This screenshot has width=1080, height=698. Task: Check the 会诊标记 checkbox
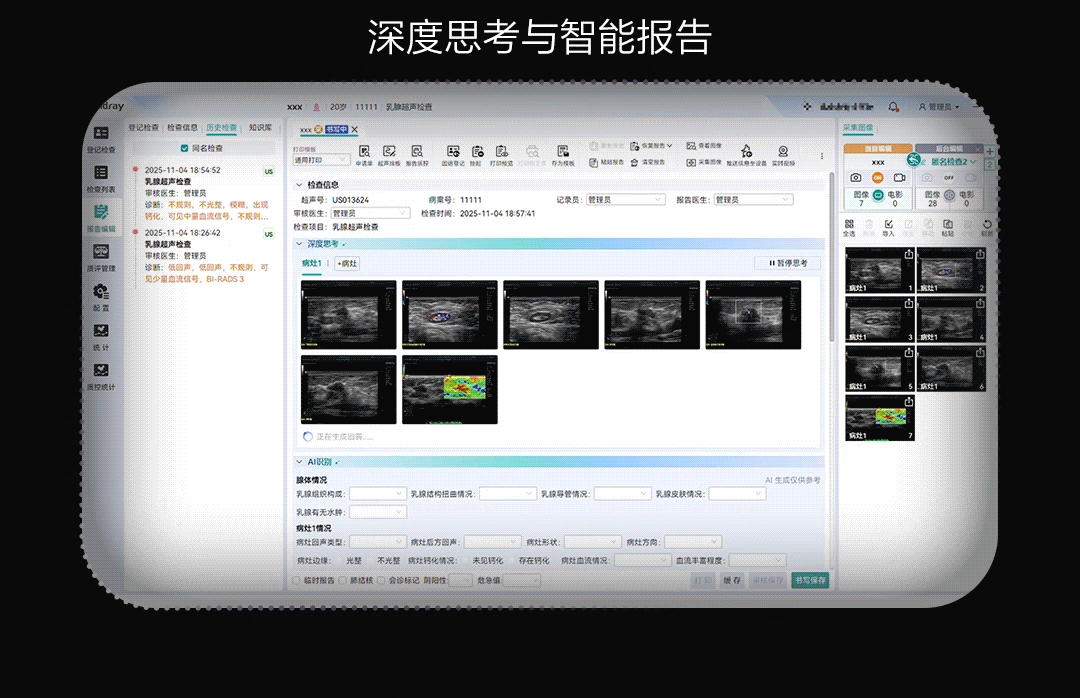click(381, 580)
